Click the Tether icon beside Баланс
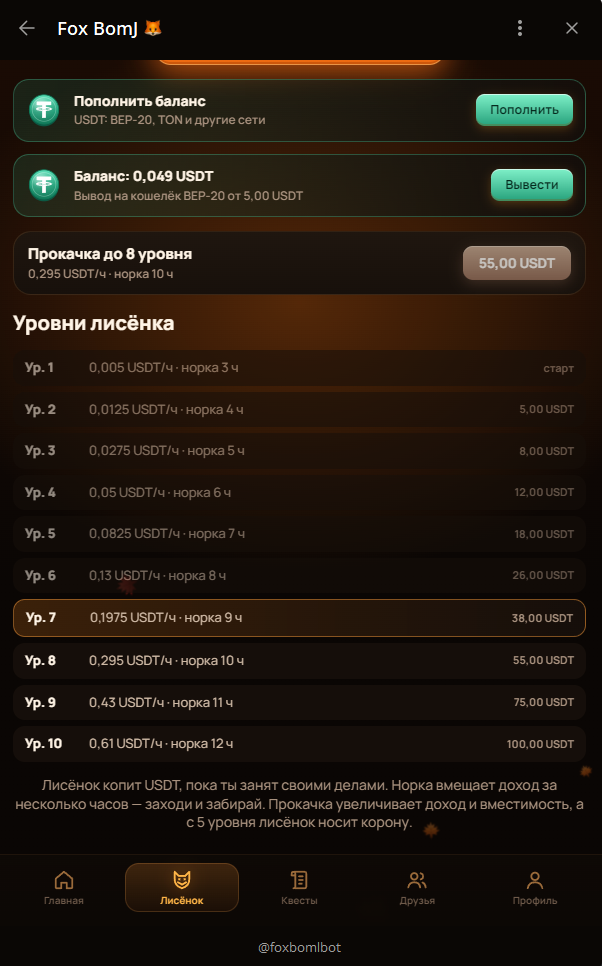Screen dimensions: 602x966 click(44, 185)
